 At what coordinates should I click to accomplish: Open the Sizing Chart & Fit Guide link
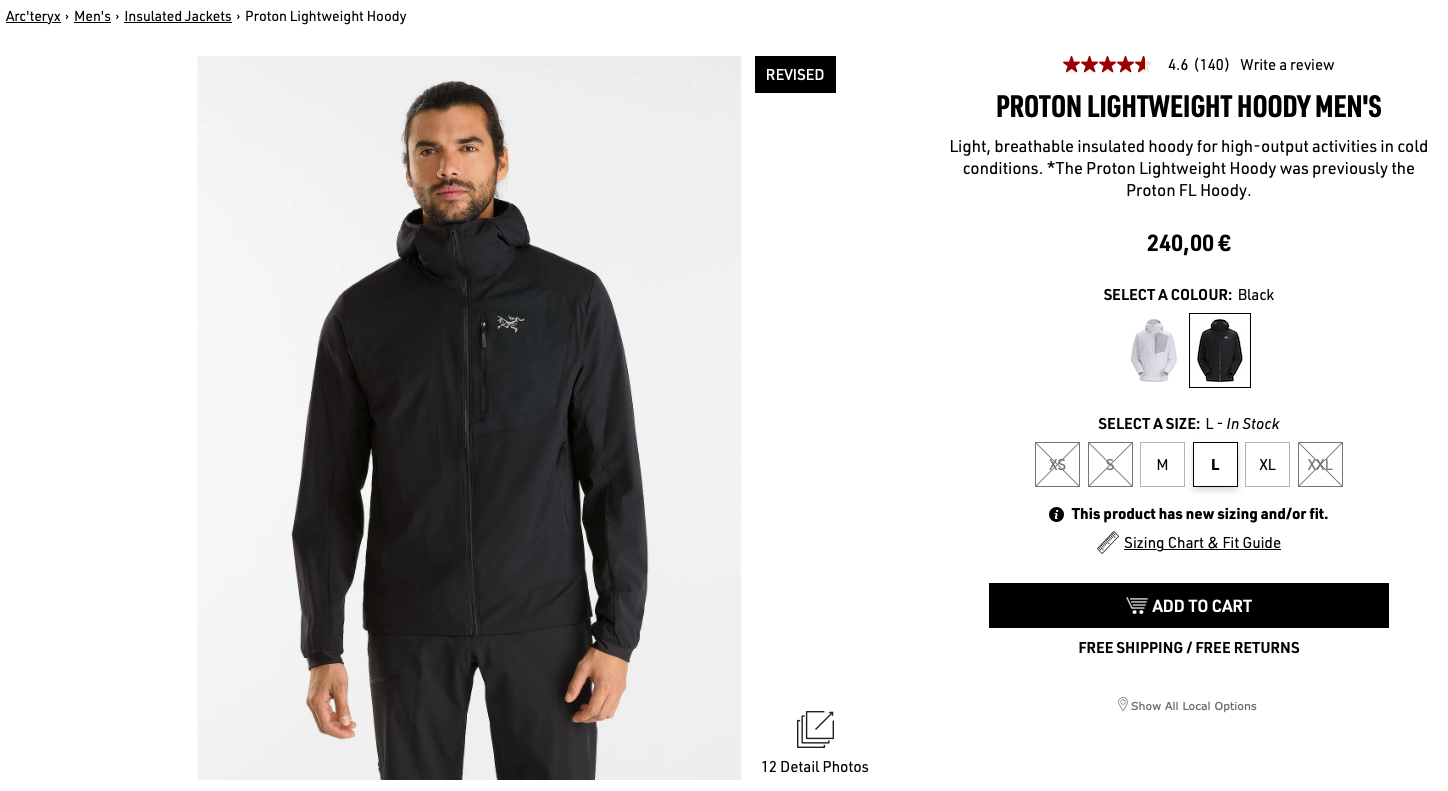click(1202, 543)
